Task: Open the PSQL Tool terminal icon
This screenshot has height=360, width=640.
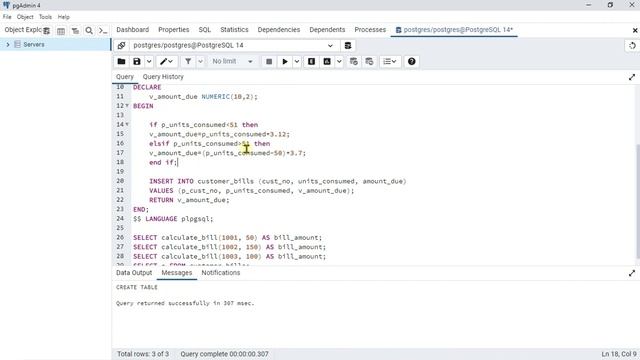Action: (103, 31)
